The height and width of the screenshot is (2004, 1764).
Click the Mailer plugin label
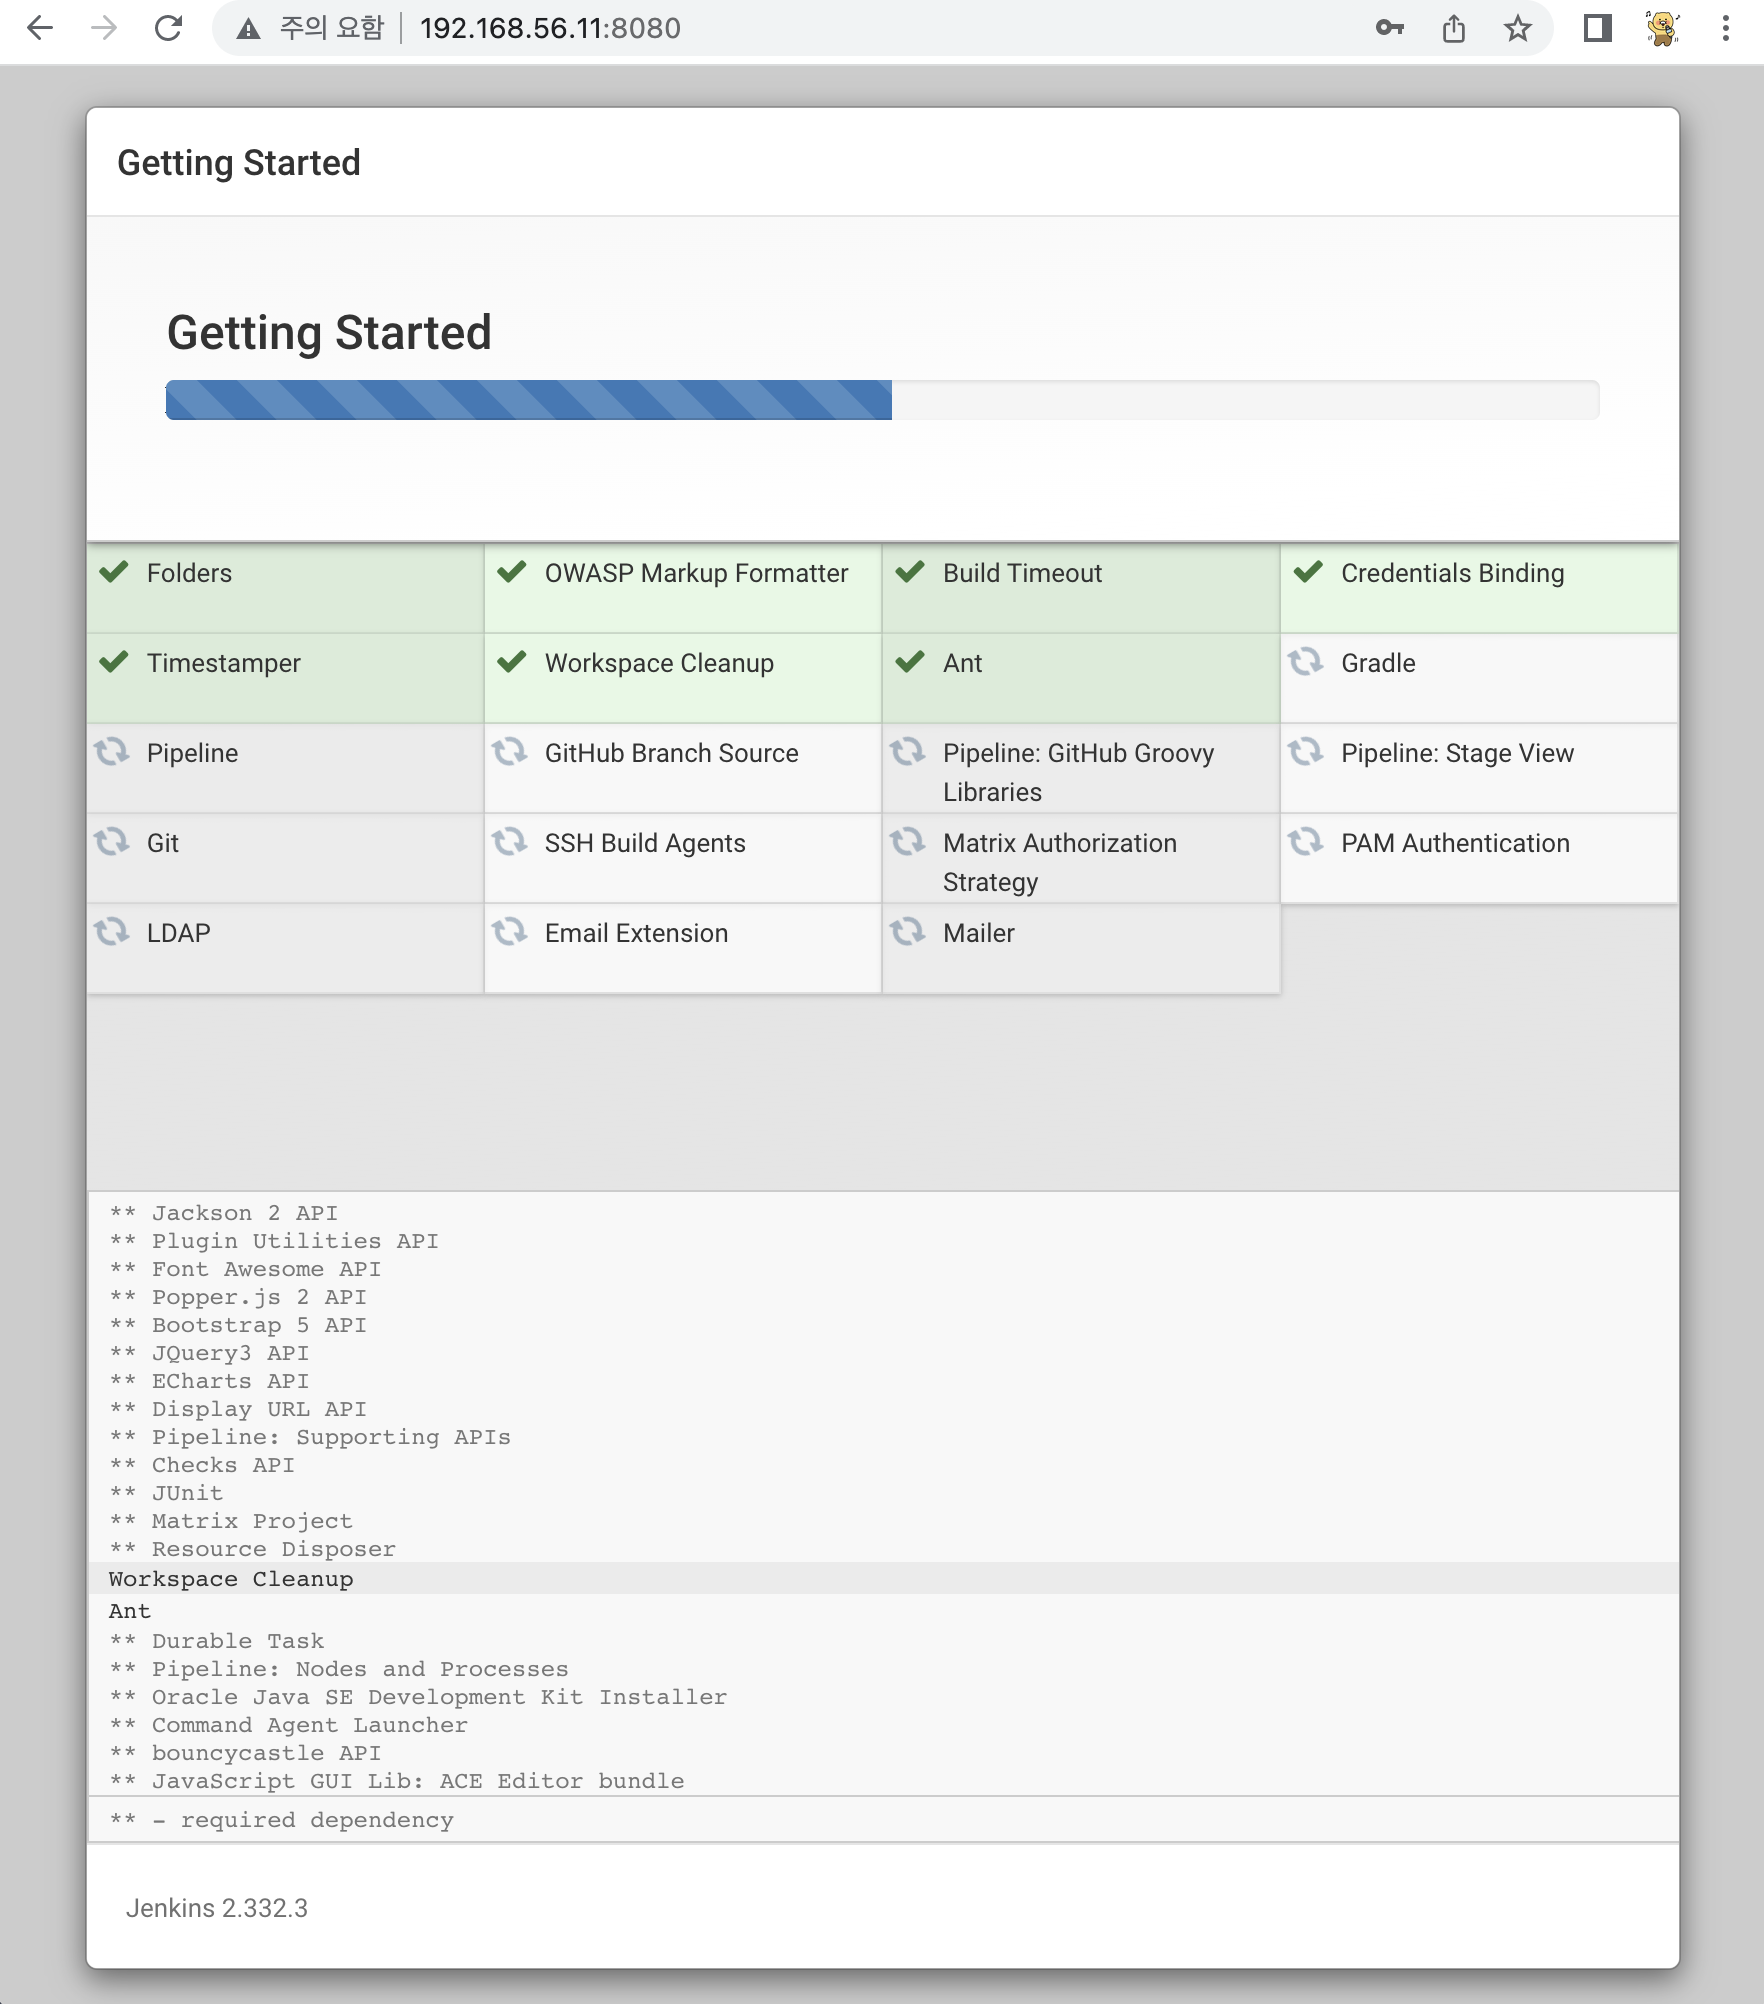click(x=978, y=933)
